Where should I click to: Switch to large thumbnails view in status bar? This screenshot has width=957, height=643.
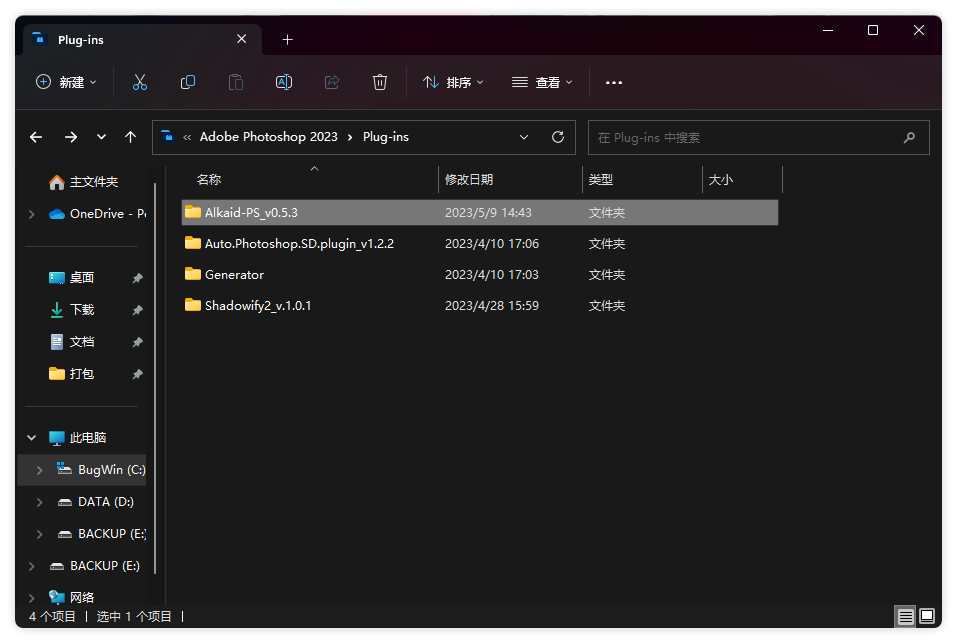(x=927, y=616)
